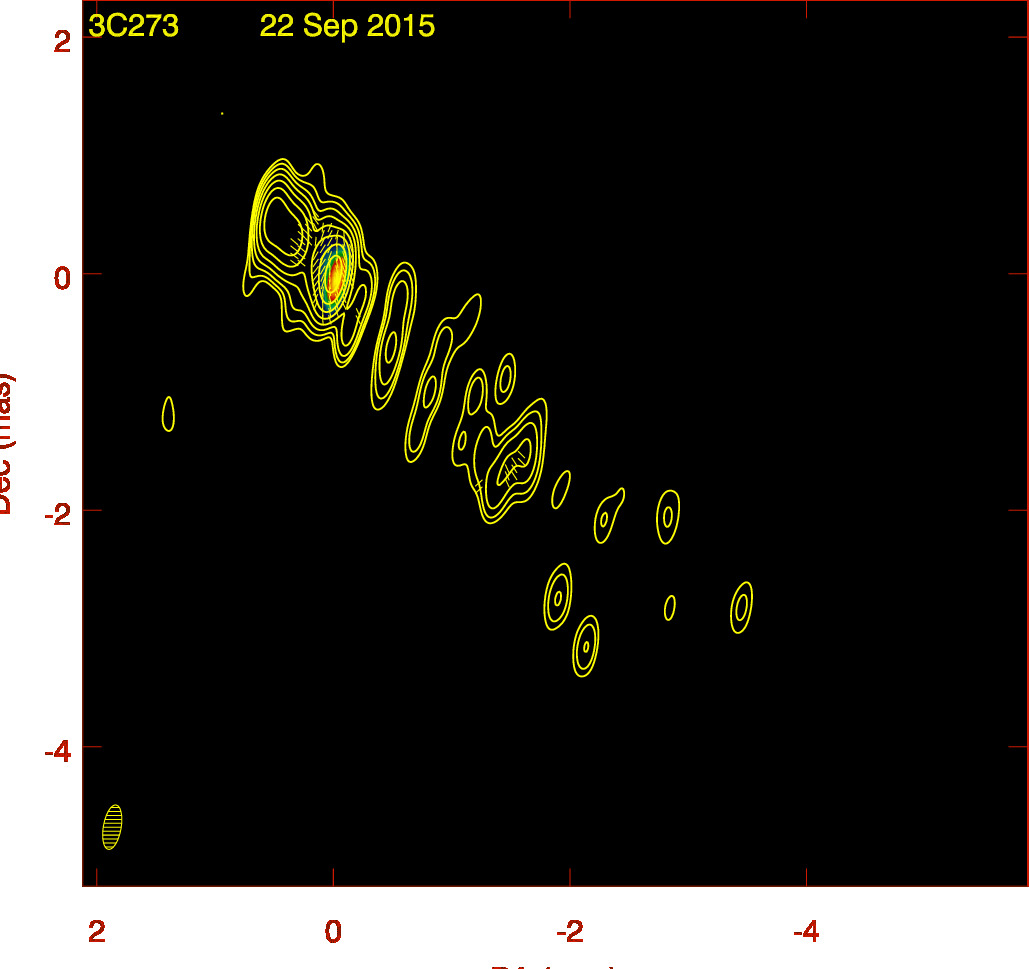Image resolution: width=1029 pixels, height=969 pixels.
Task: Click the RA axis label -2
Action: point(570,932)
